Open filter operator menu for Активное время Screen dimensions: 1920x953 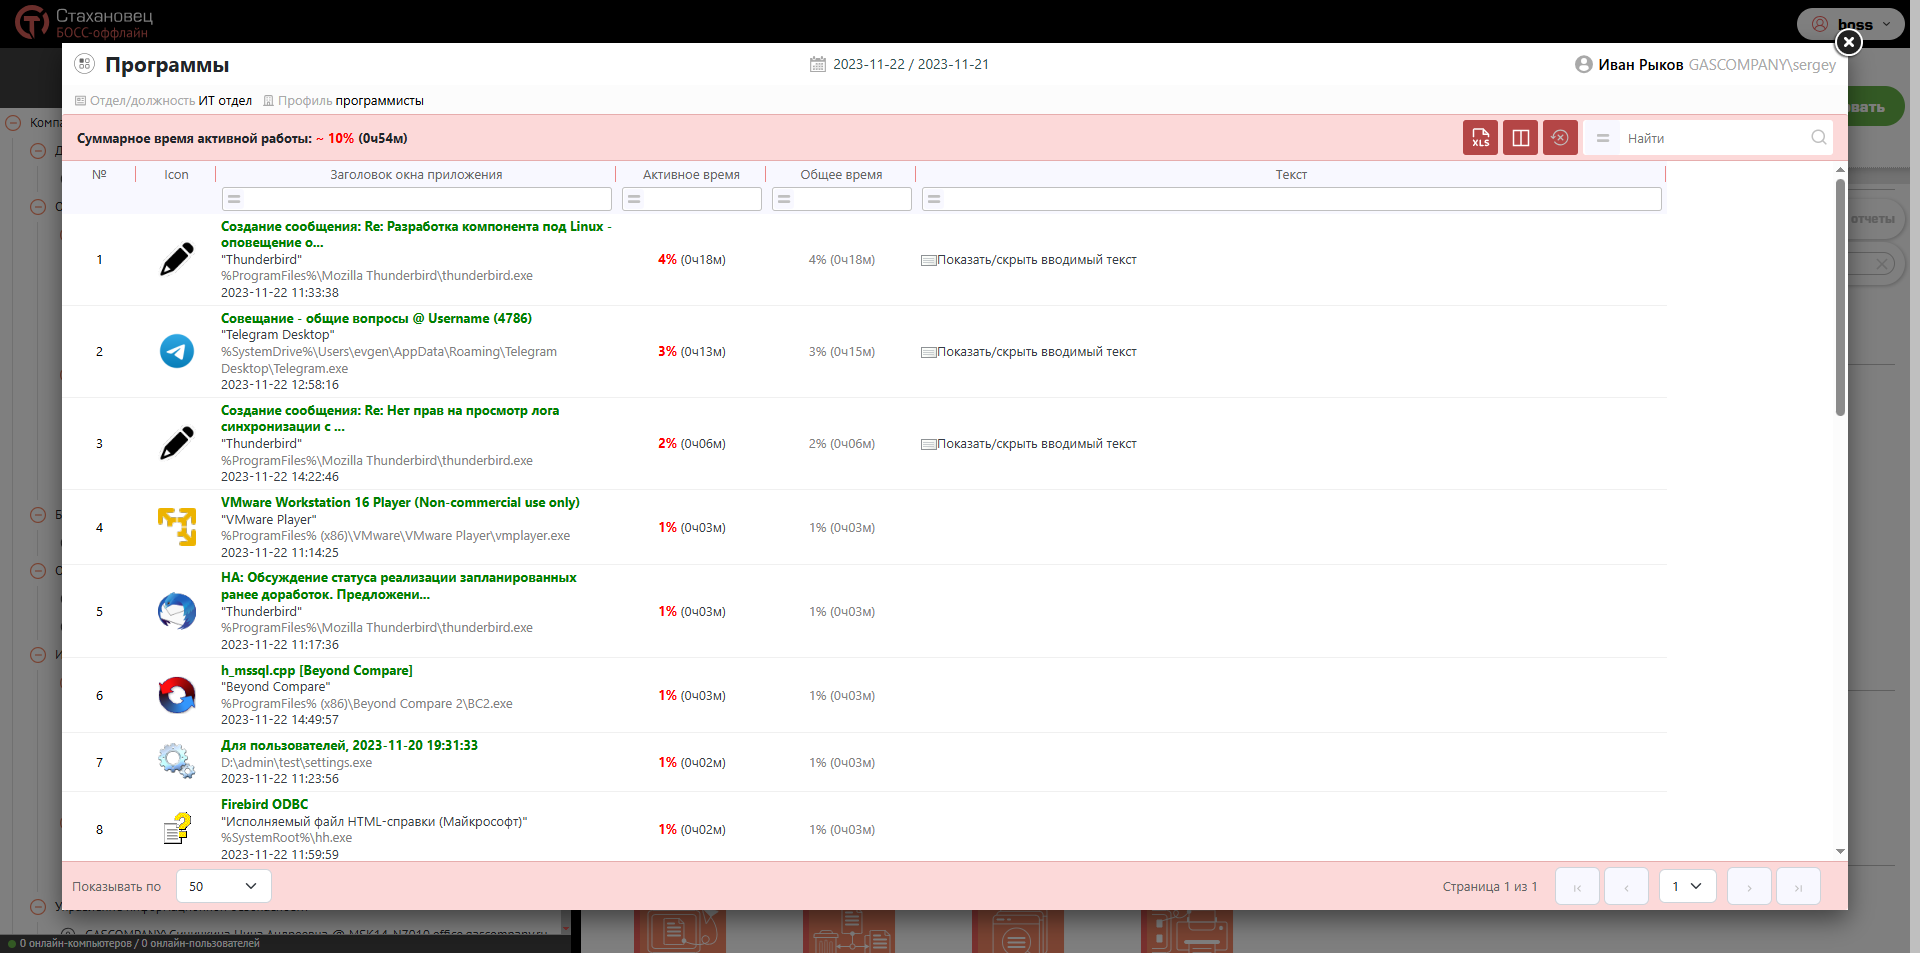pos(634,199)
